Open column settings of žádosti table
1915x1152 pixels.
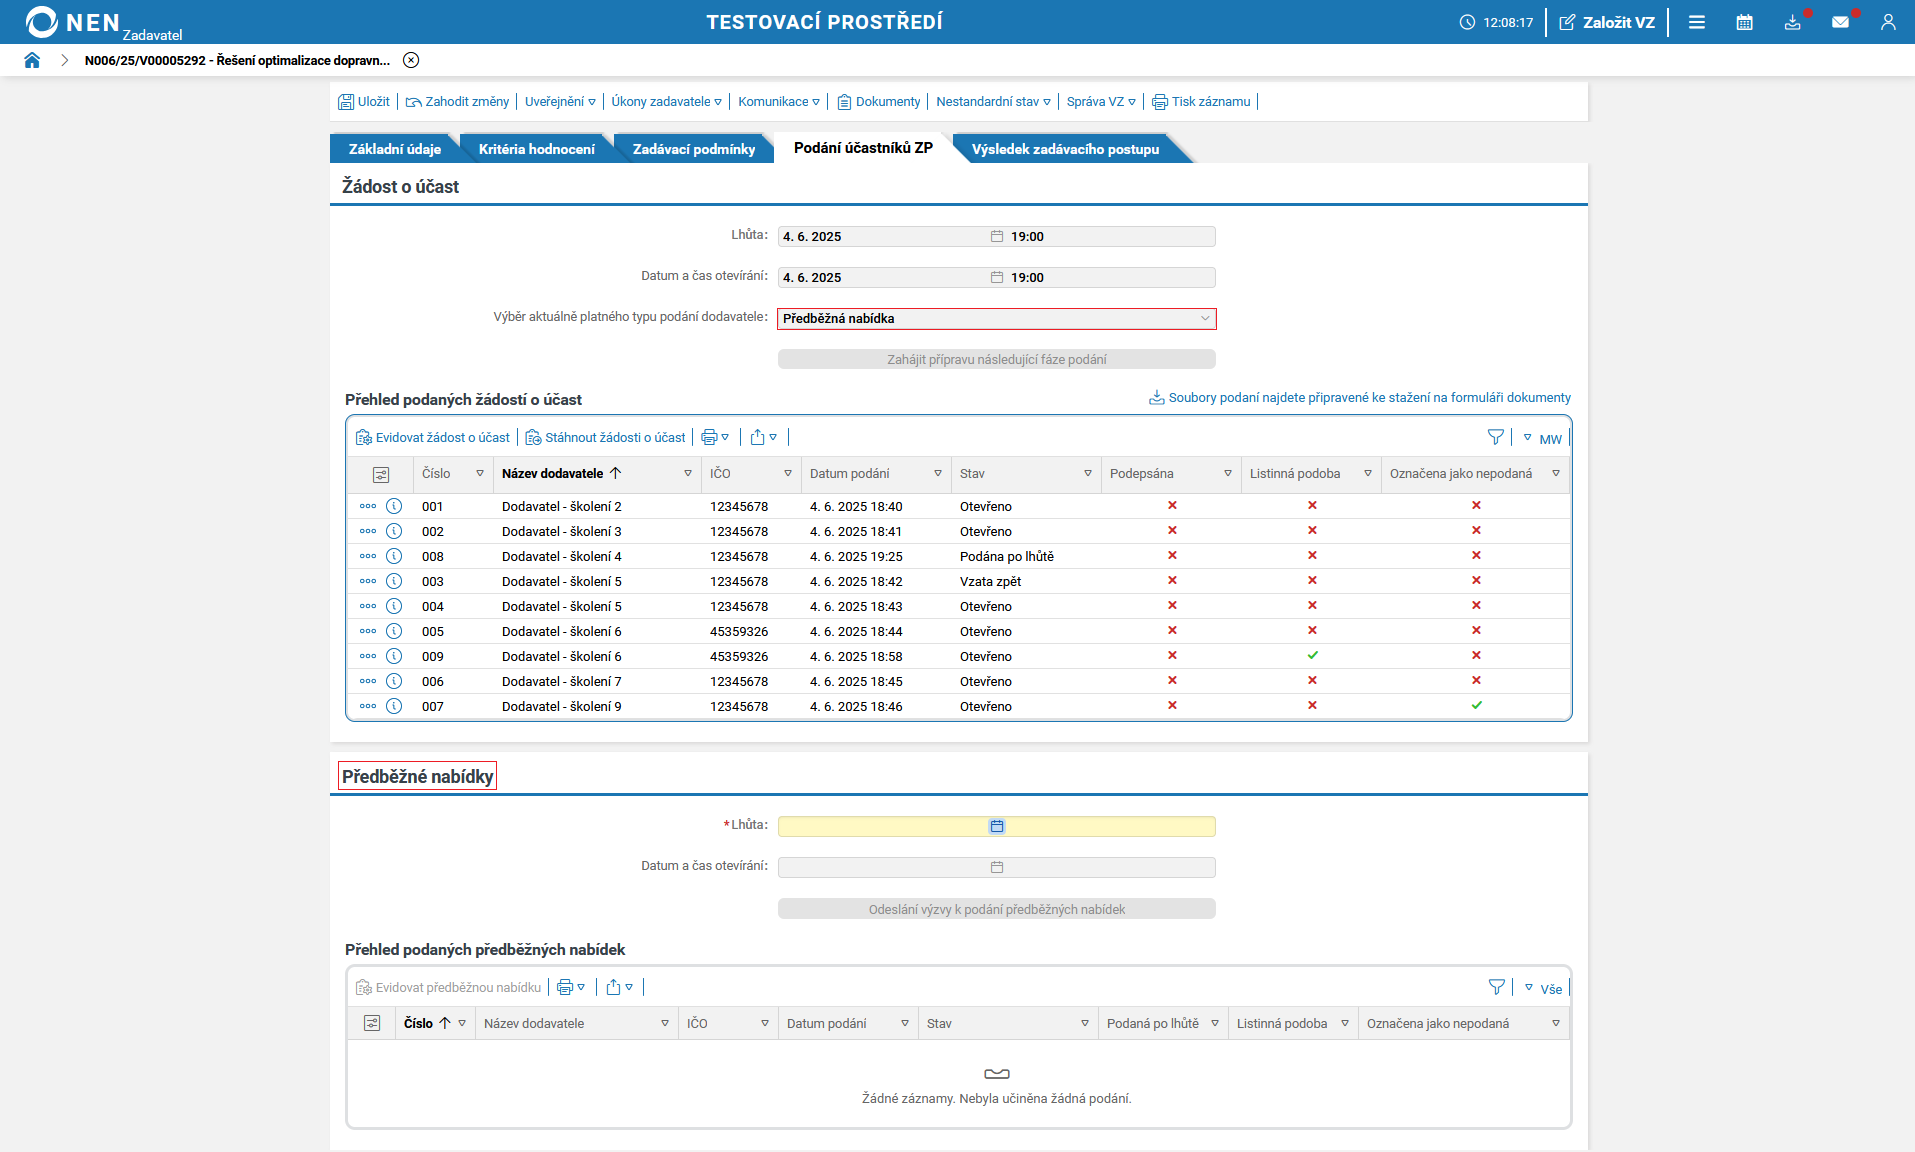(380, 475)
